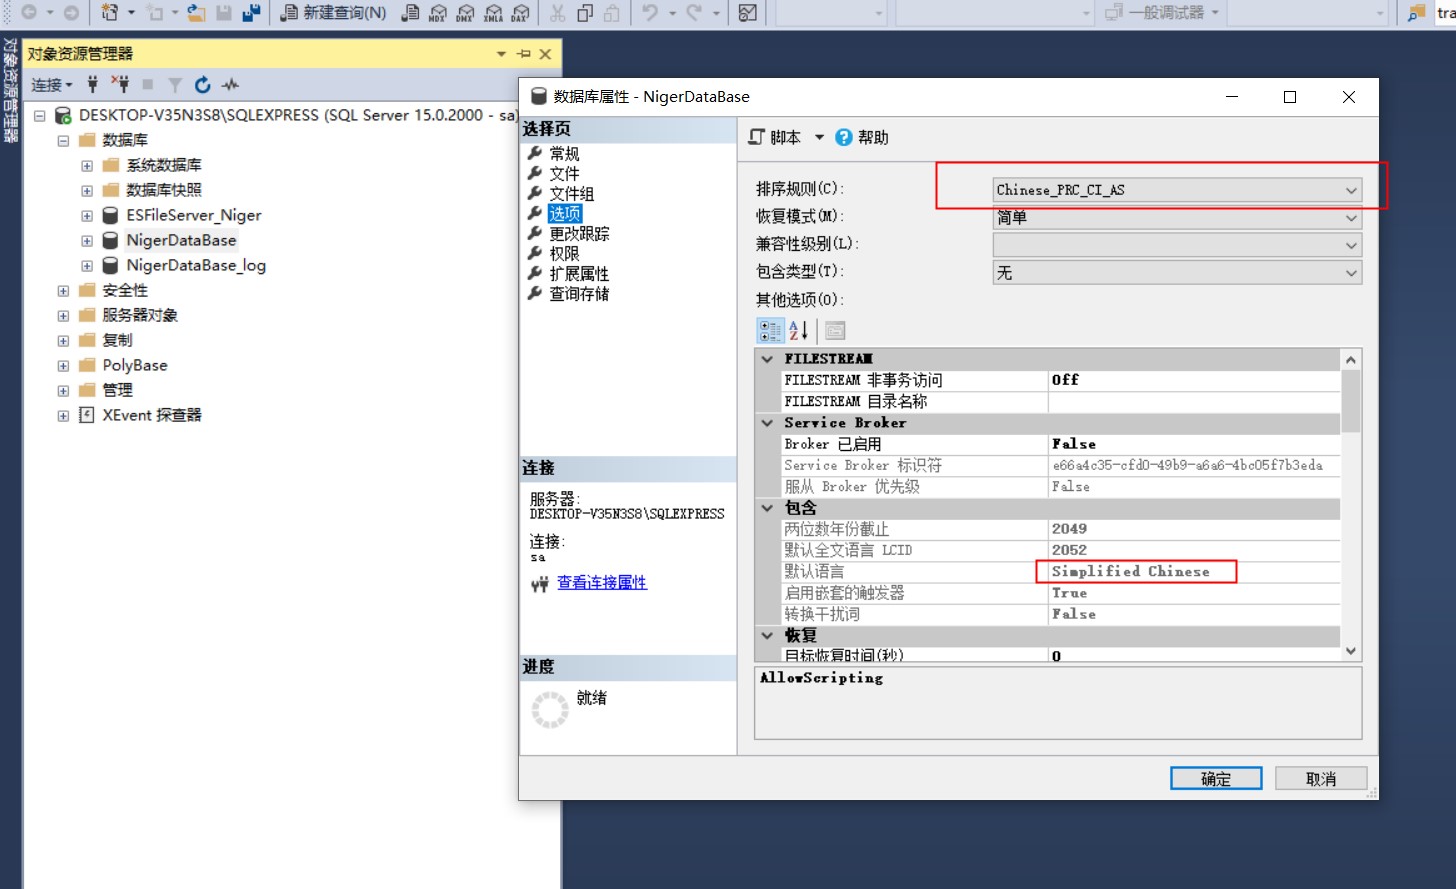Open the Object Explorer window position dropdown arrow
Image resolution: width=1456 pixels, height=889 pixels.
[x=501, y=54]
